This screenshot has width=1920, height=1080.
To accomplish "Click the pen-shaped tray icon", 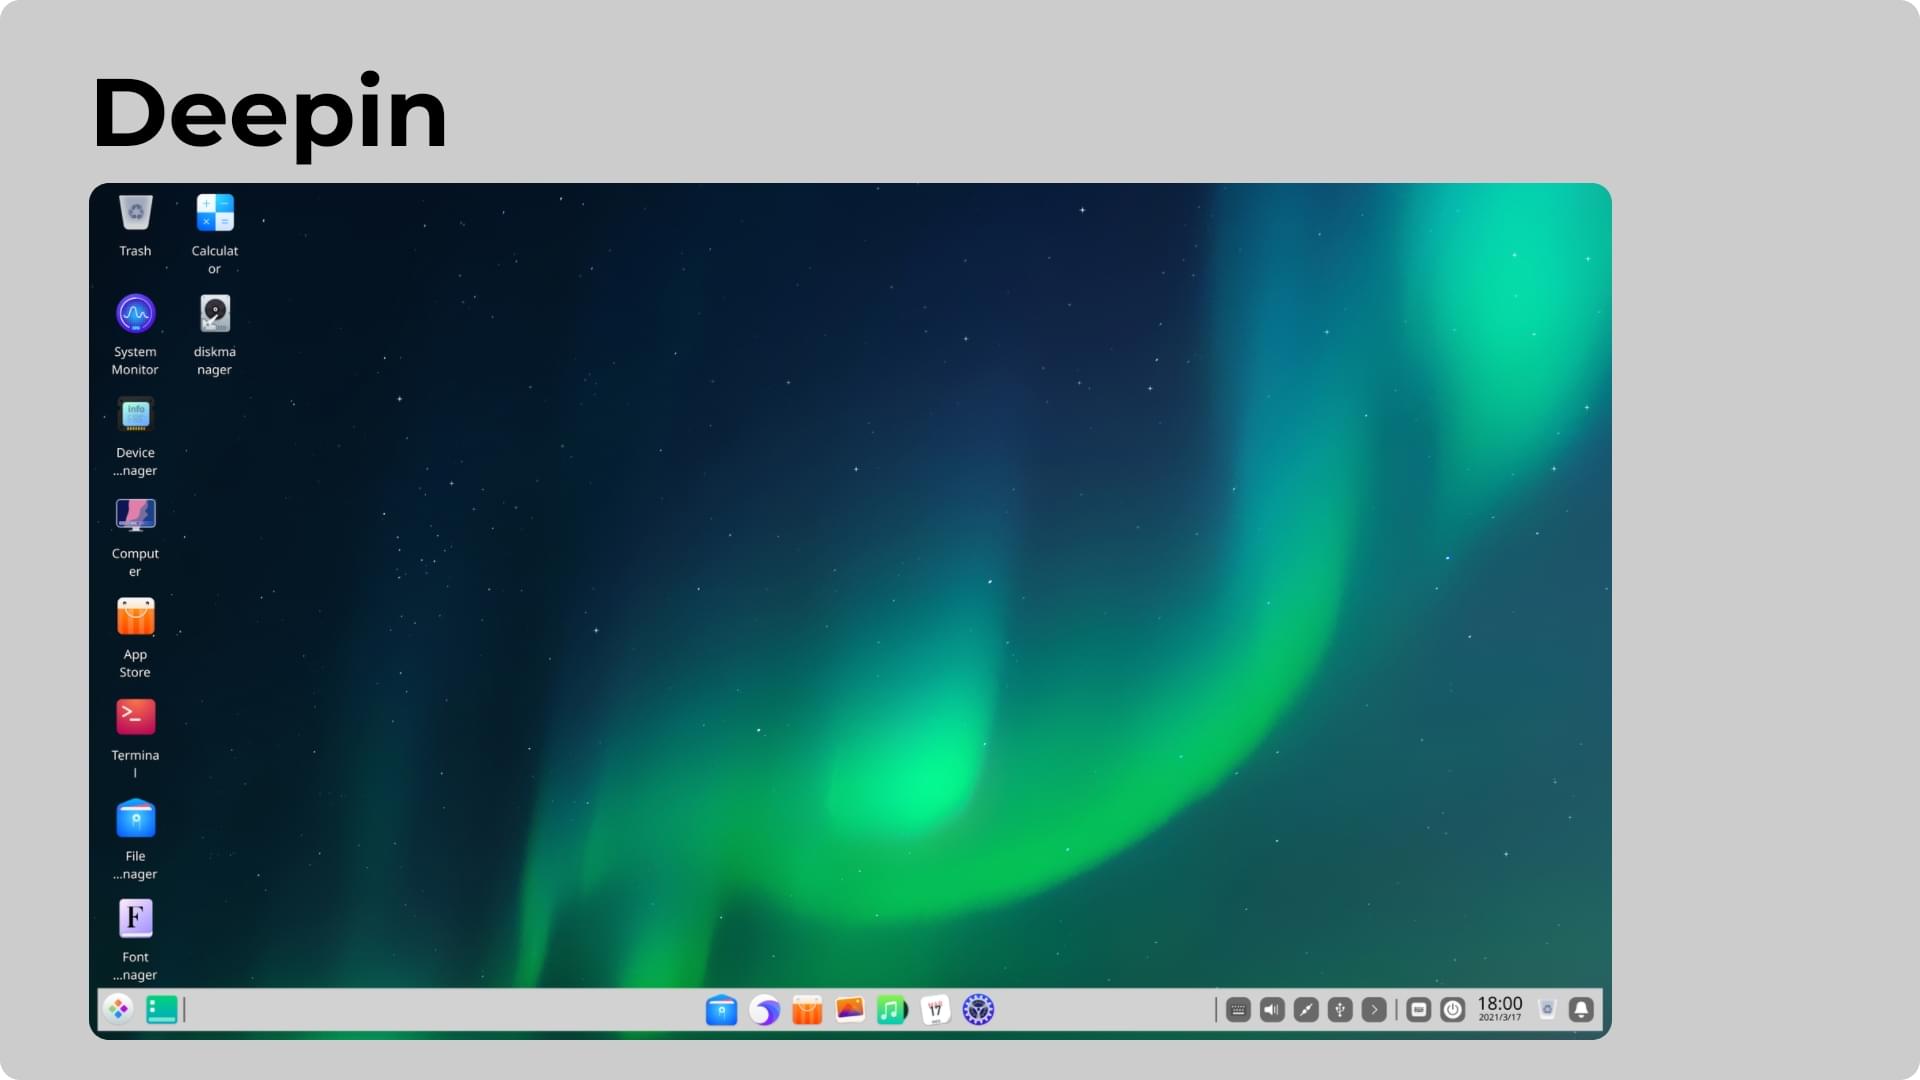I will coord(1306,1010).
